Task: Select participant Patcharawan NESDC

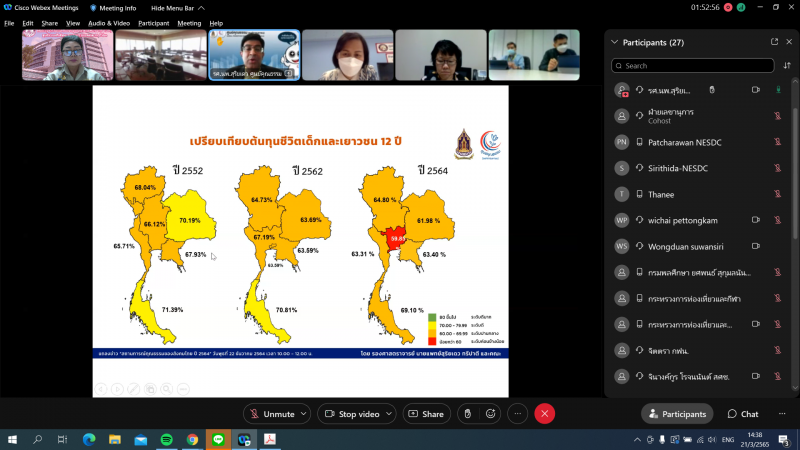Action: (699, 142)
